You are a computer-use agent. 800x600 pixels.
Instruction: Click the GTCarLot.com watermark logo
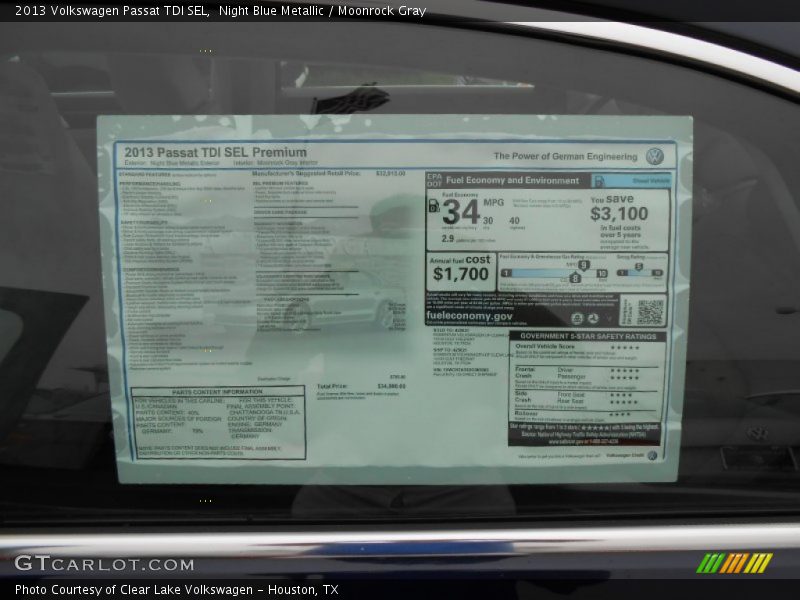pos(104,564)
